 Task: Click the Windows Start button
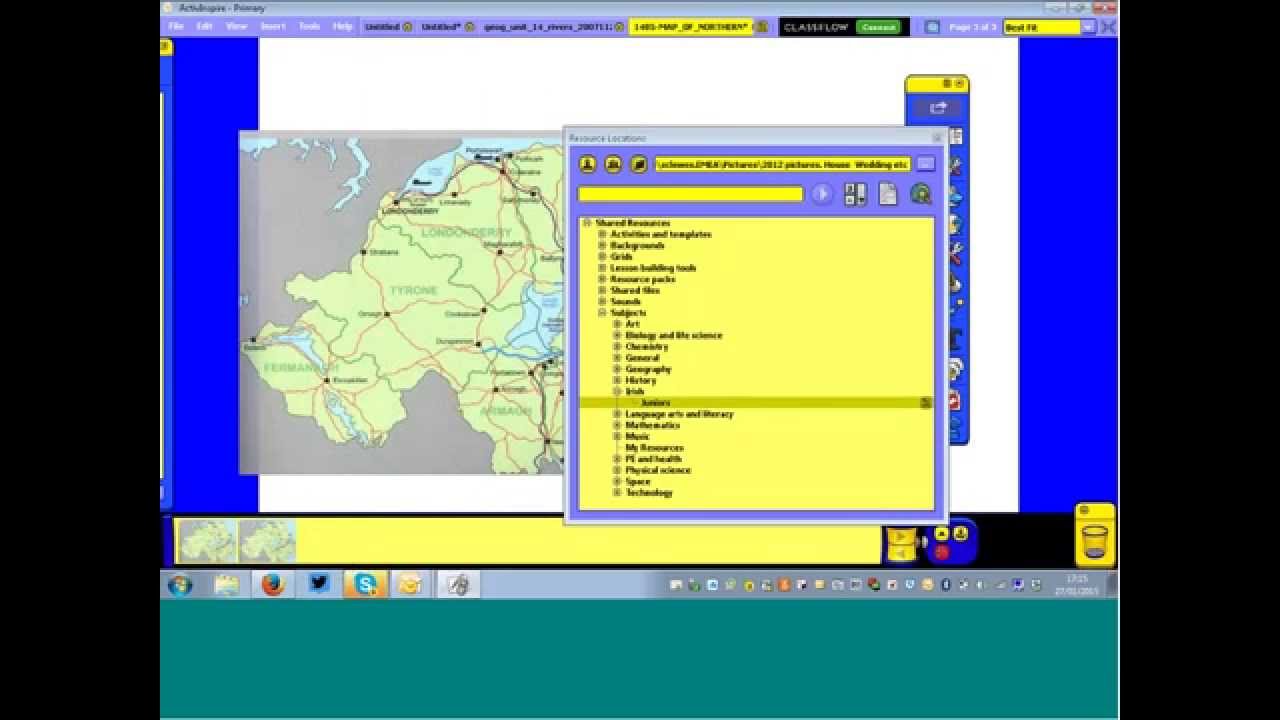coord(180,585)
